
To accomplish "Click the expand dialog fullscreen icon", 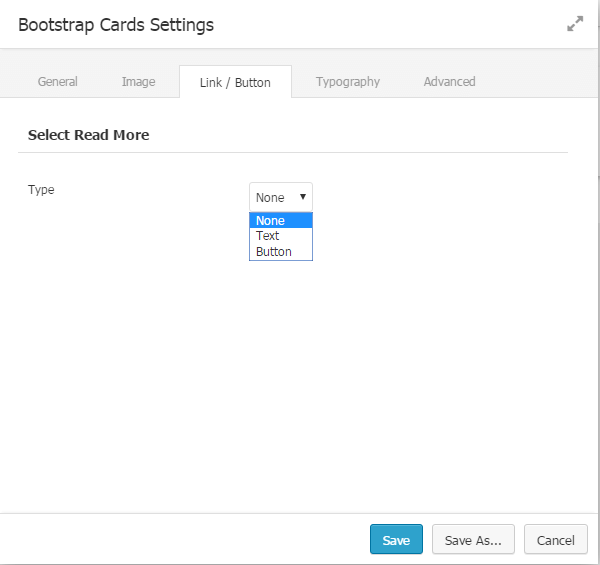I will click(574, 24).
